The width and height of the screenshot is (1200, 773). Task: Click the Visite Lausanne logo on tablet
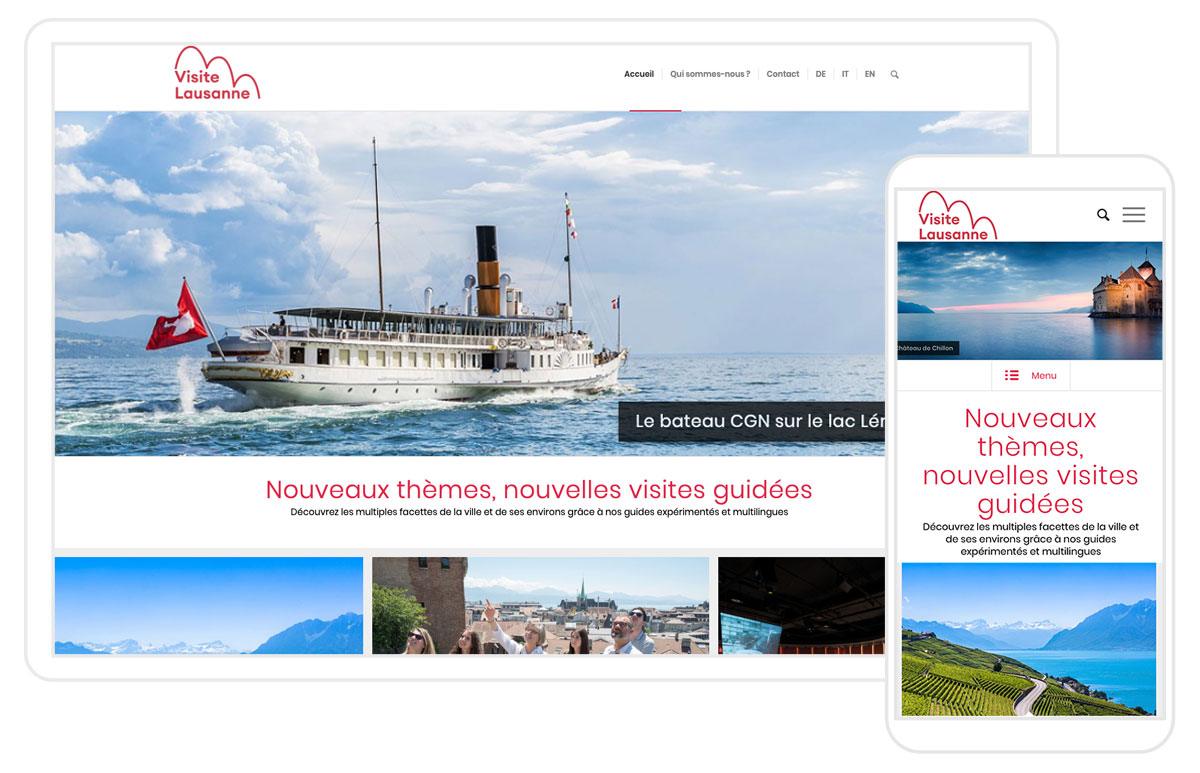pyautogui.click(x=217, y=73)
